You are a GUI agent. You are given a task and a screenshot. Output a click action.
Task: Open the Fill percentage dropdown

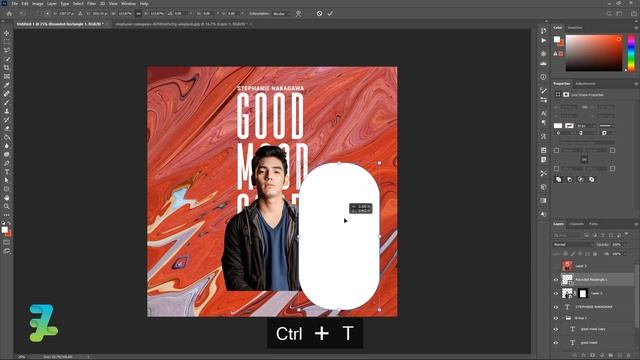(x=625, y=254)
